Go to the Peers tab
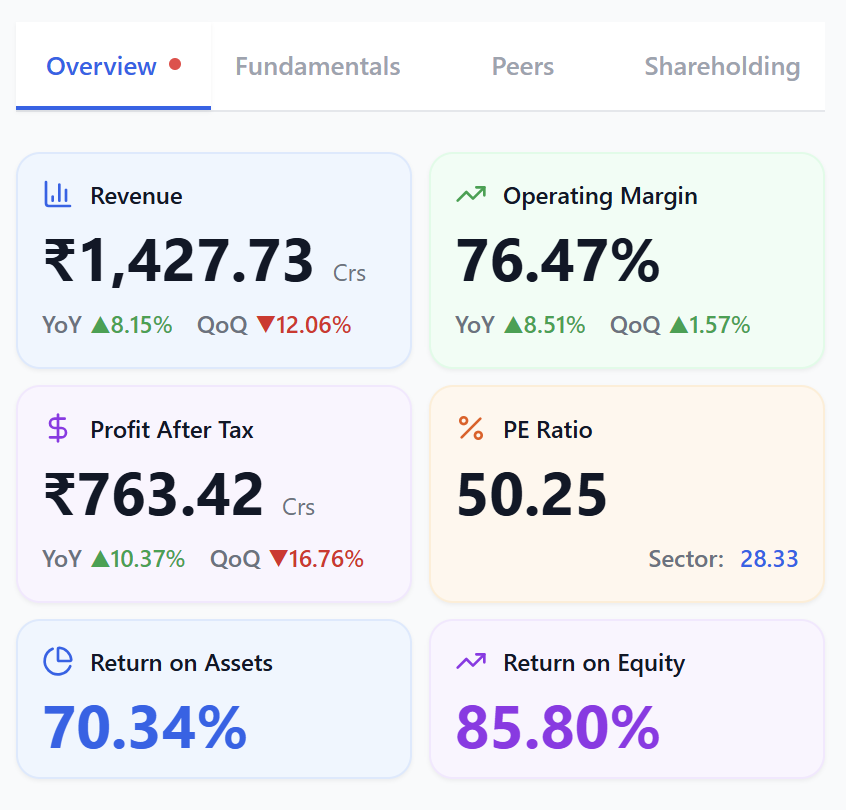This screenshot has height=810, width=846. coord(523,66)
